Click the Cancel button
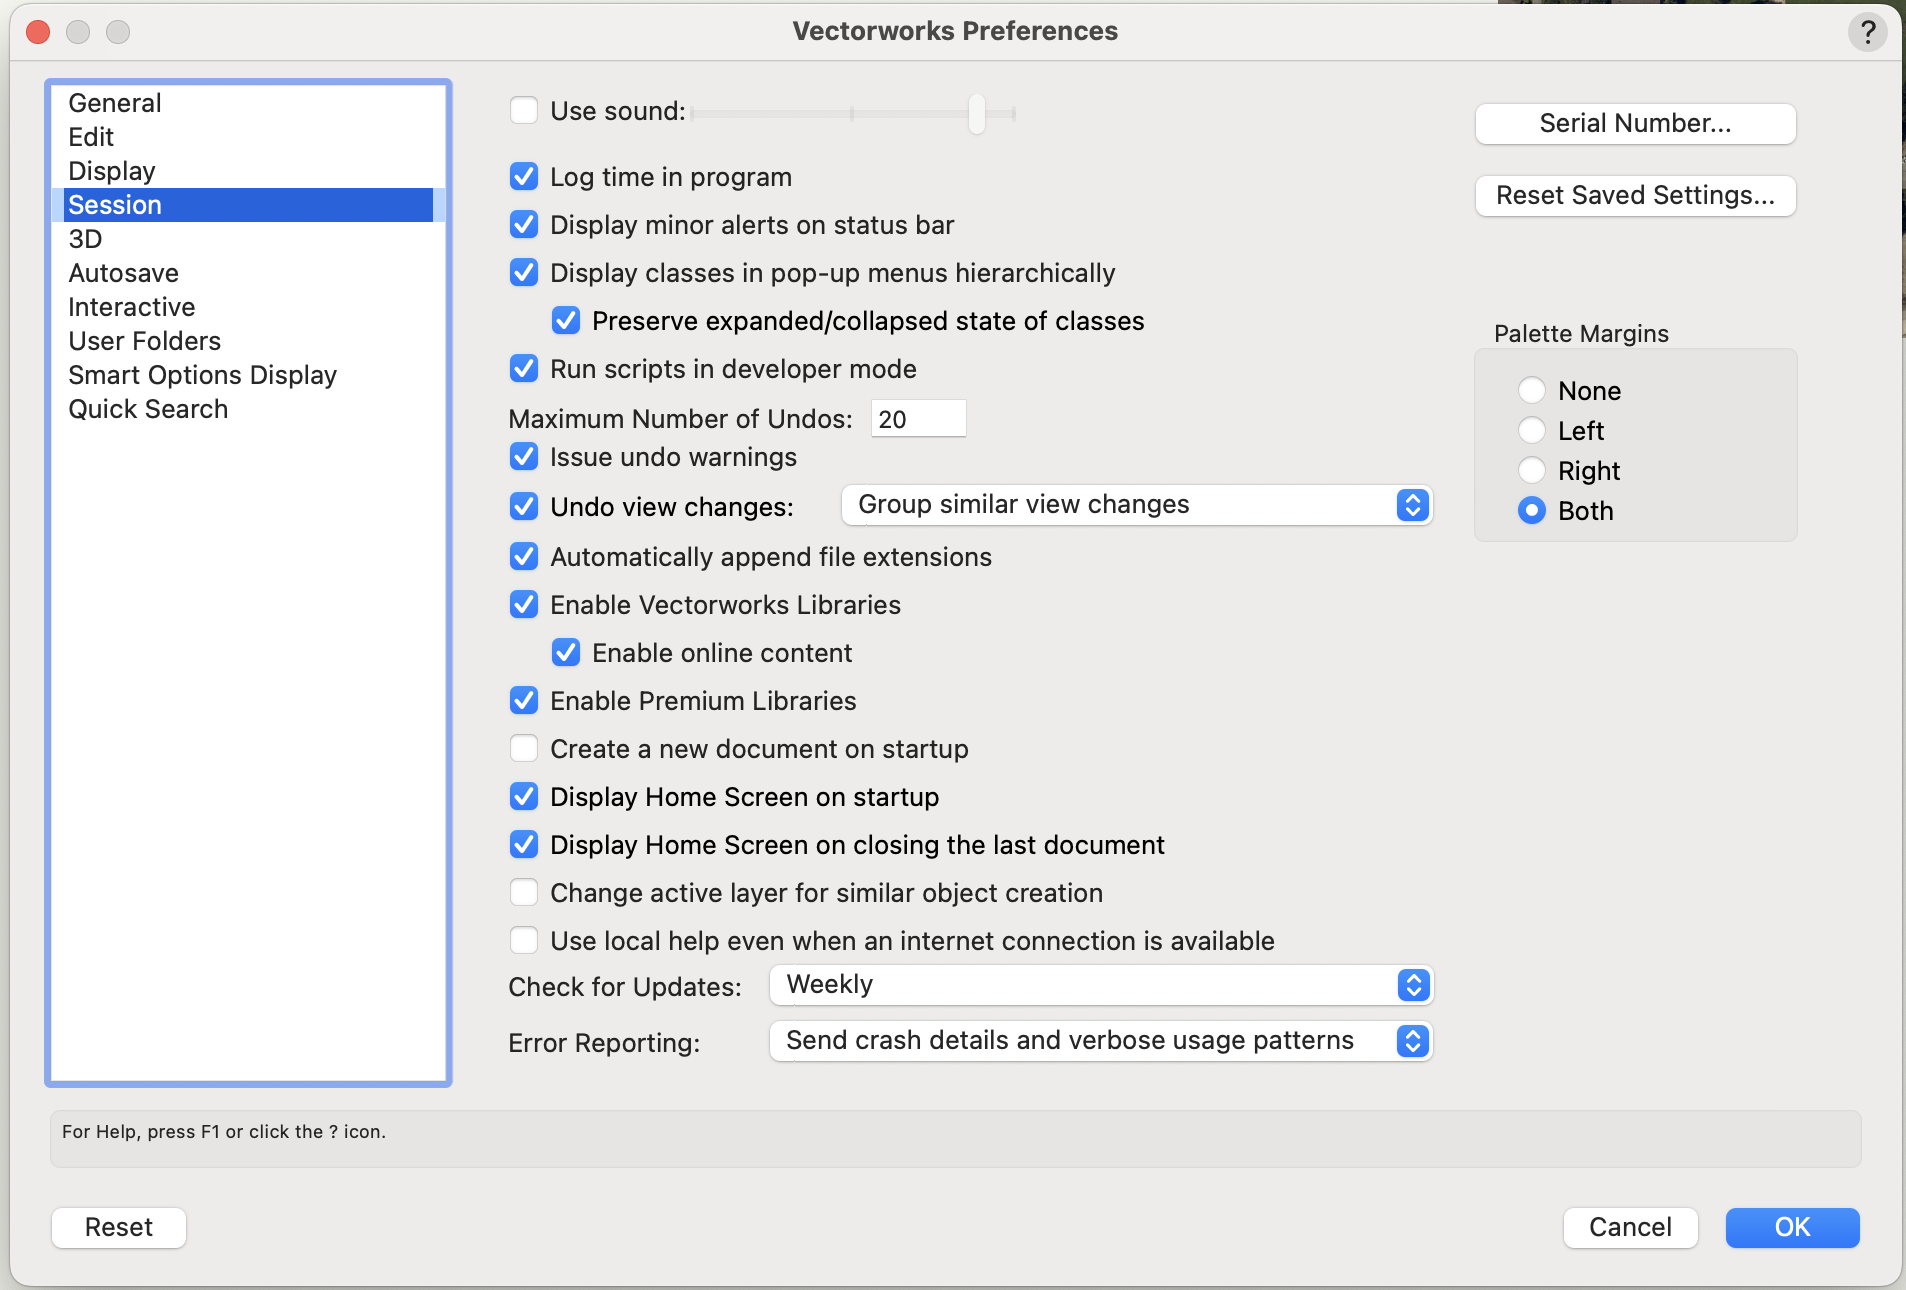1906x1290 pixels. coord(1630,1227)
